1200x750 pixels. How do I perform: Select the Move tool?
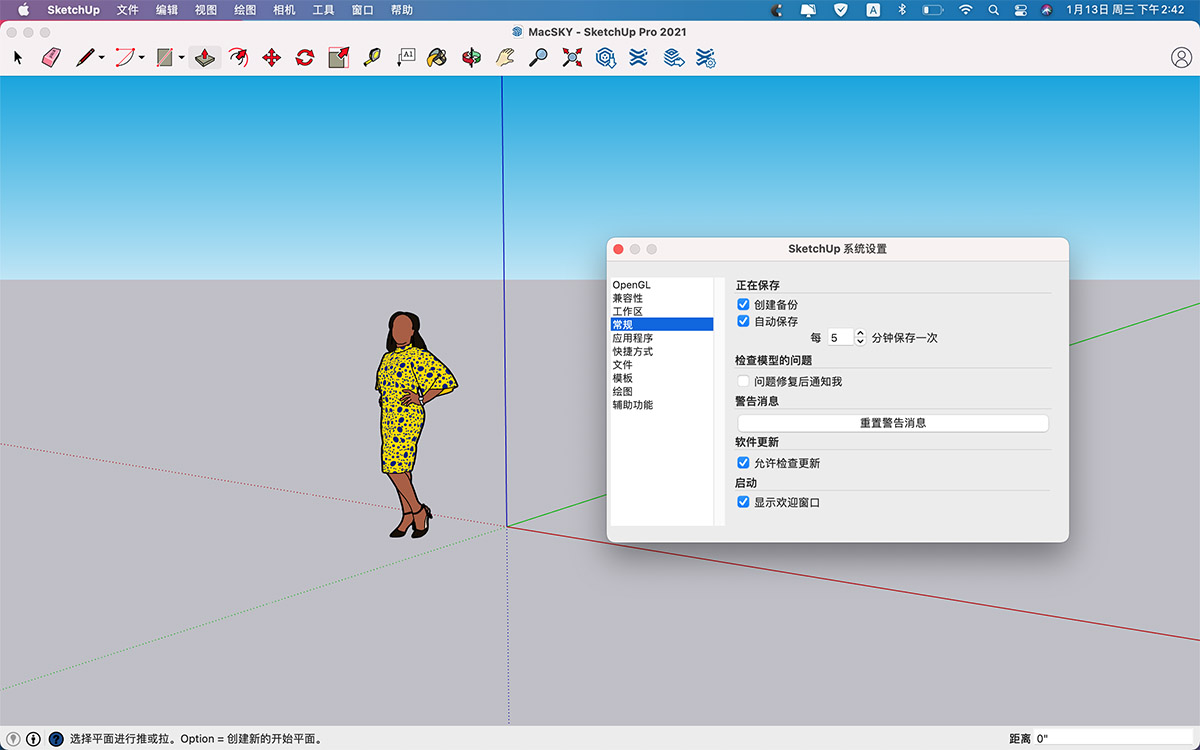click(271, 58)
